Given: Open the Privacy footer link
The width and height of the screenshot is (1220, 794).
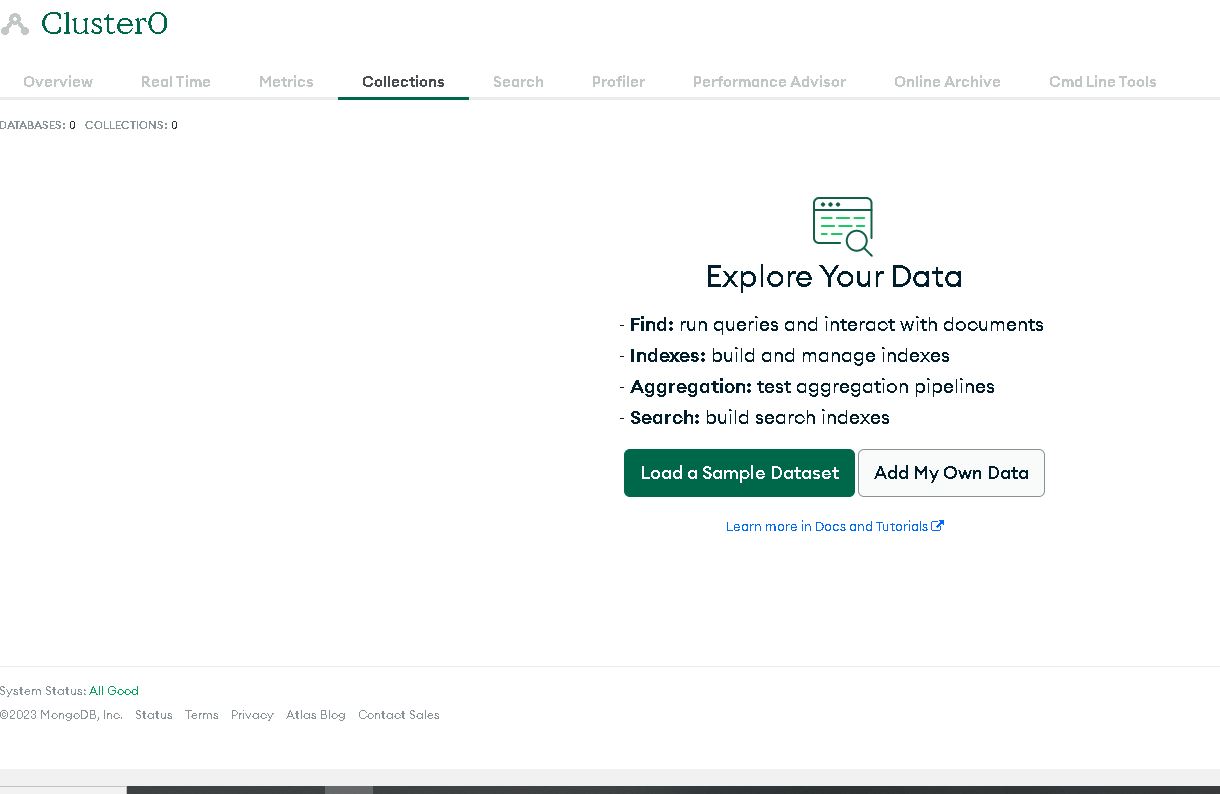Looking at the screenshot, I should [252, 715].
